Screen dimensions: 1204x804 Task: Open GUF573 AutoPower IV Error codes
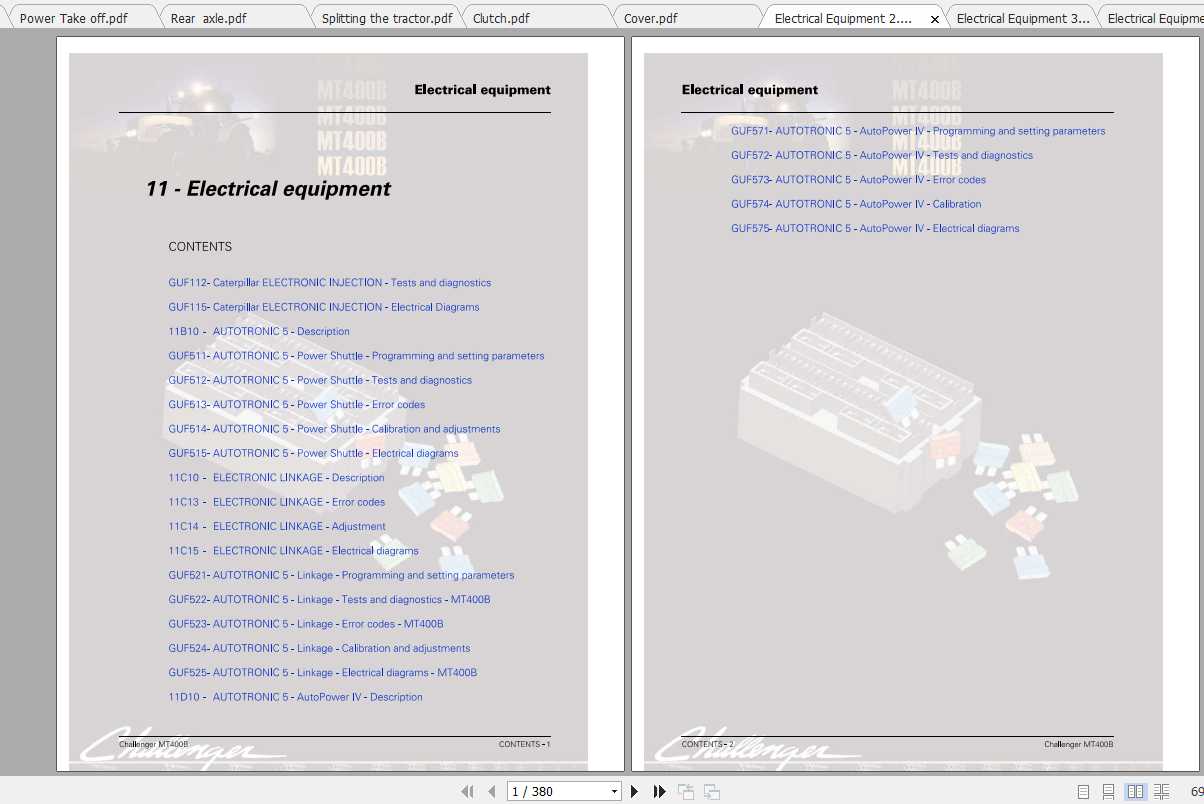coord(858,180)
